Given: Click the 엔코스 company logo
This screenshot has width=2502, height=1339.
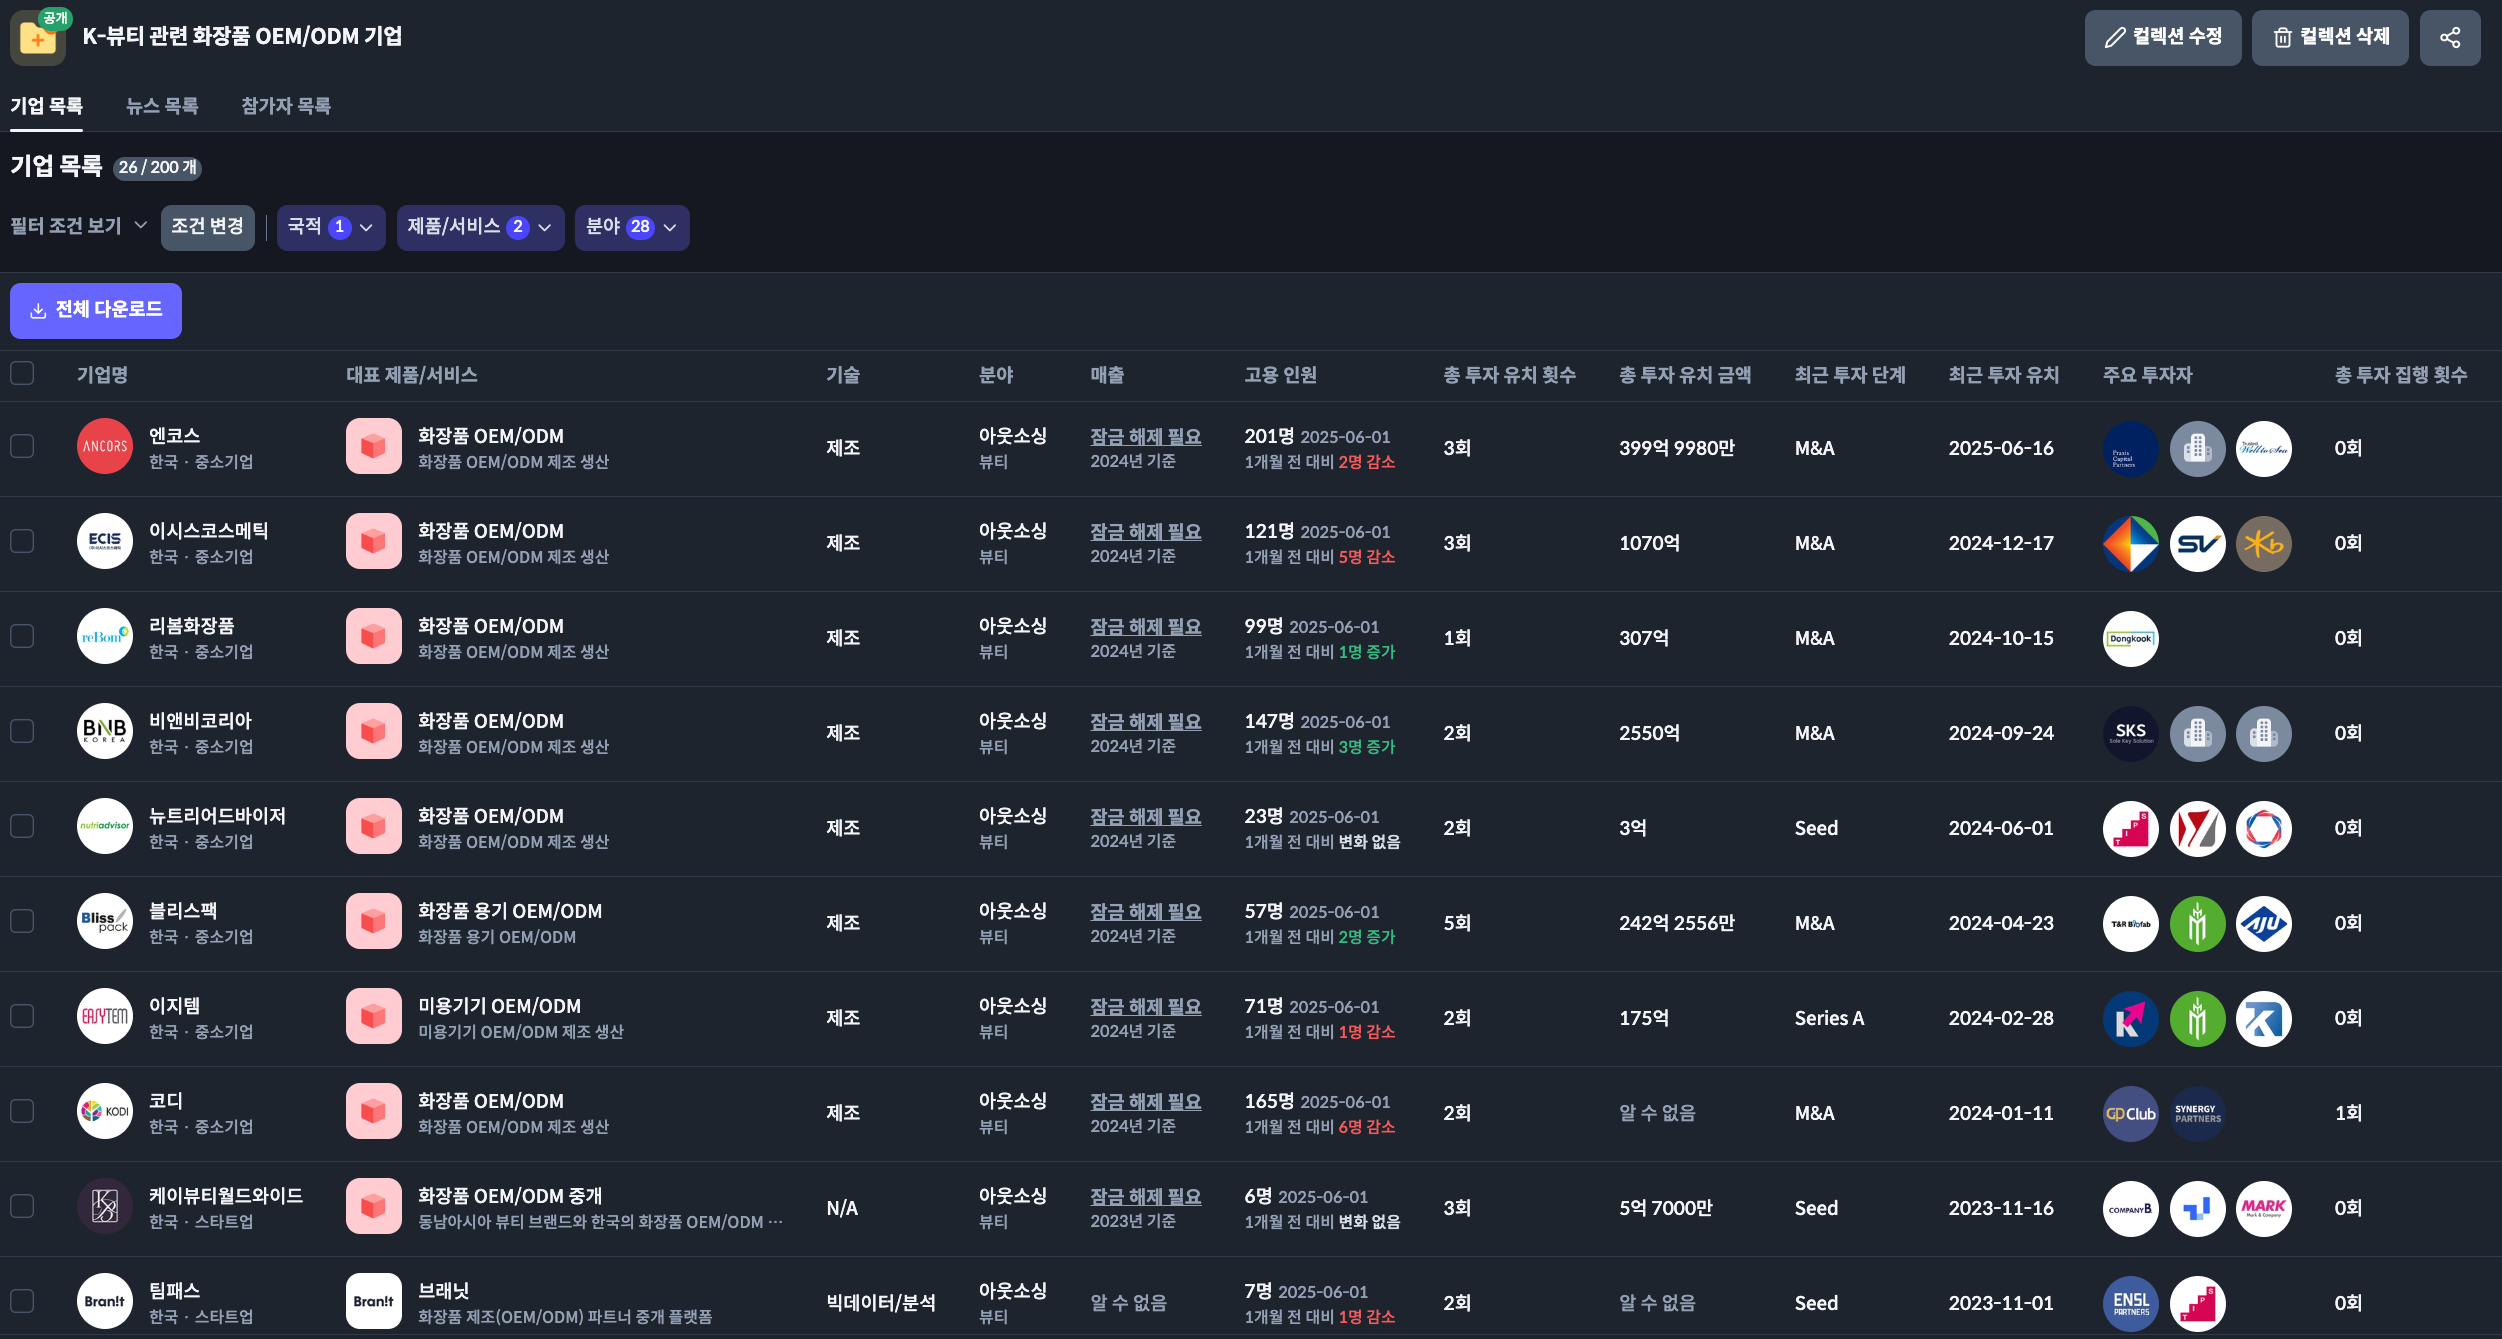Looking at the screenshot, I should (105, 447).
